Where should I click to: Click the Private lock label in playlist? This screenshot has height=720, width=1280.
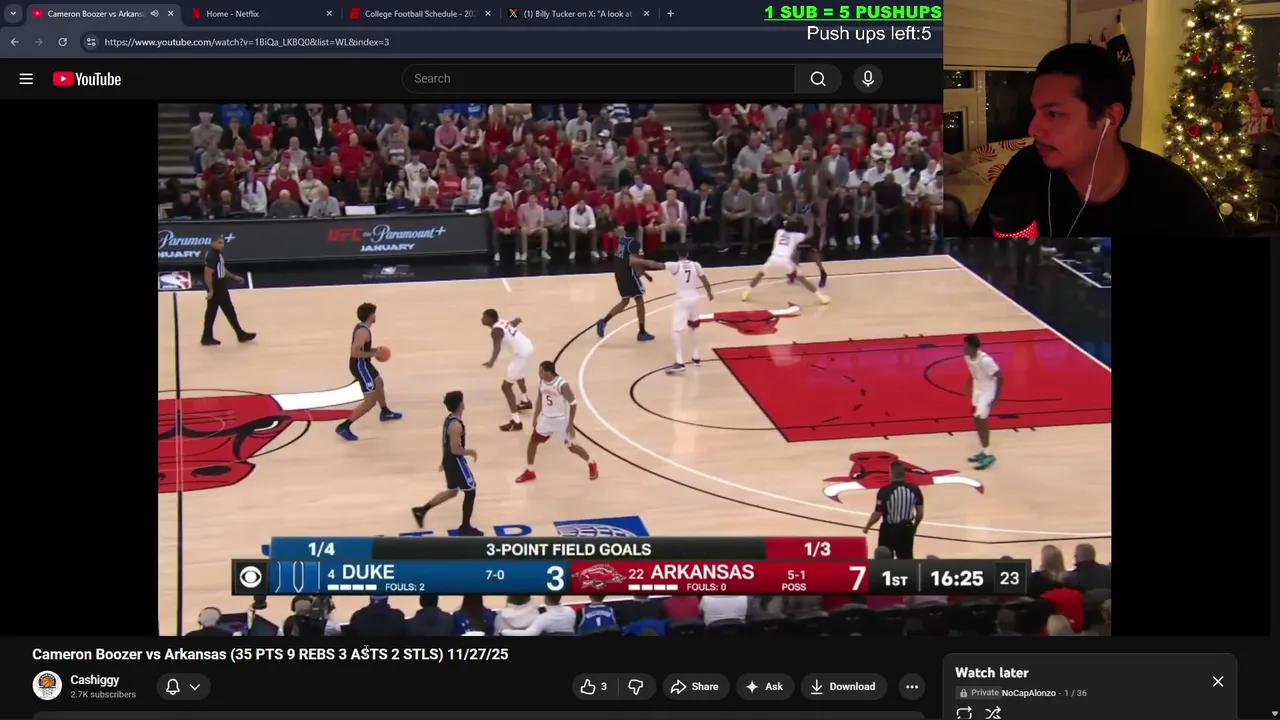[979, 693]
